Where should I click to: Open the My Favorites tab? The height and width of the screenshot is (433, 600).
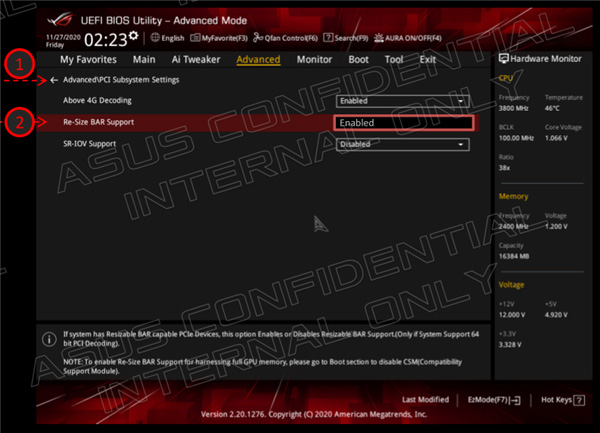(87, 59)
